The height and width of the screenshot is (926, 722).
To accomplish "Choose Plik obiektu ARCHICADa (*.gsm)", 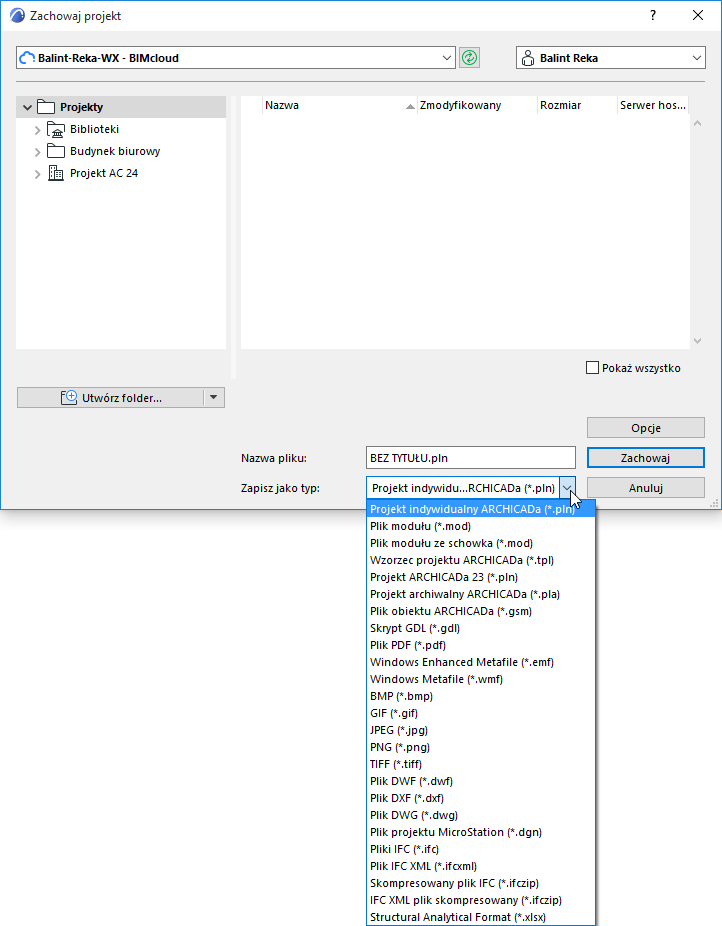I will [481, 611].
